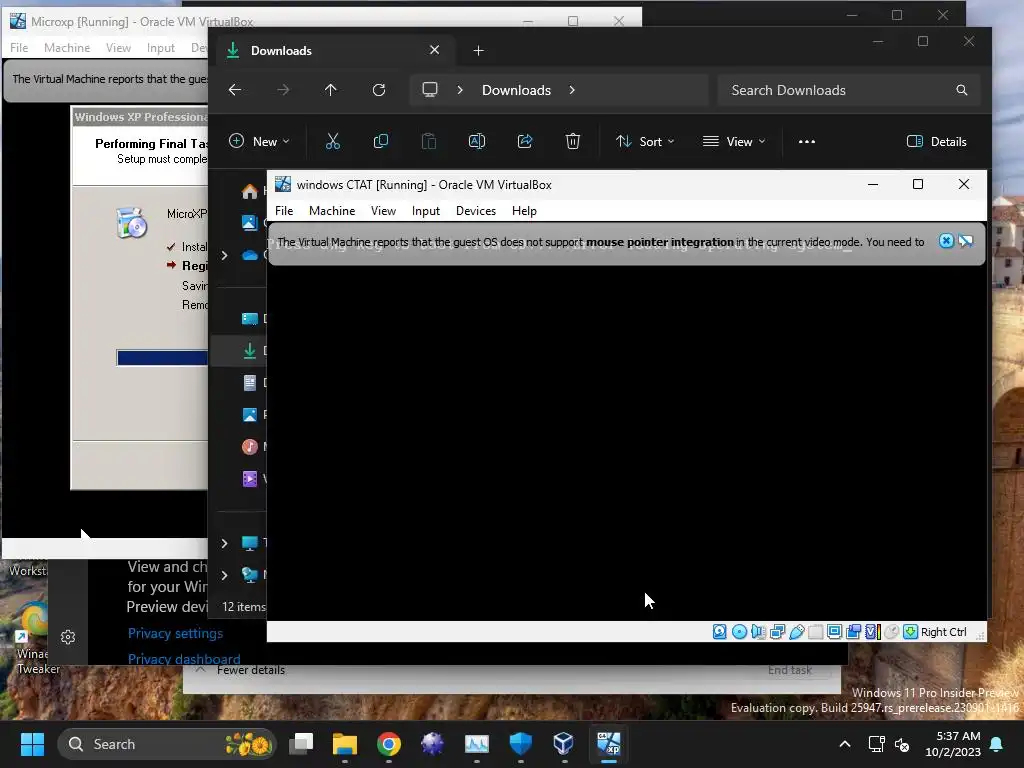The image size is (1024, 768).
Task: Click Refresh icon in Downloads window
Action: [x=379, y=90]
